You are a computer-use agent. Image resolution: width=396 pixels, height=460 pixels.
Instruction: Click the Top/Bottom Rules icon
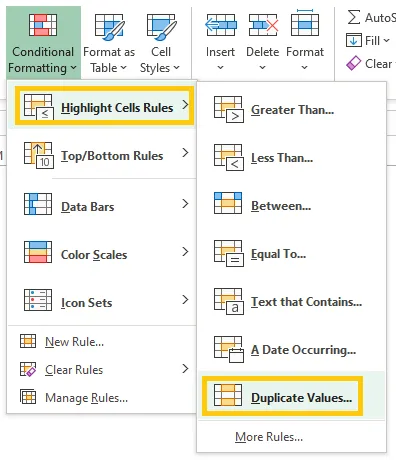pyautogui.click(x=39, y=155)
